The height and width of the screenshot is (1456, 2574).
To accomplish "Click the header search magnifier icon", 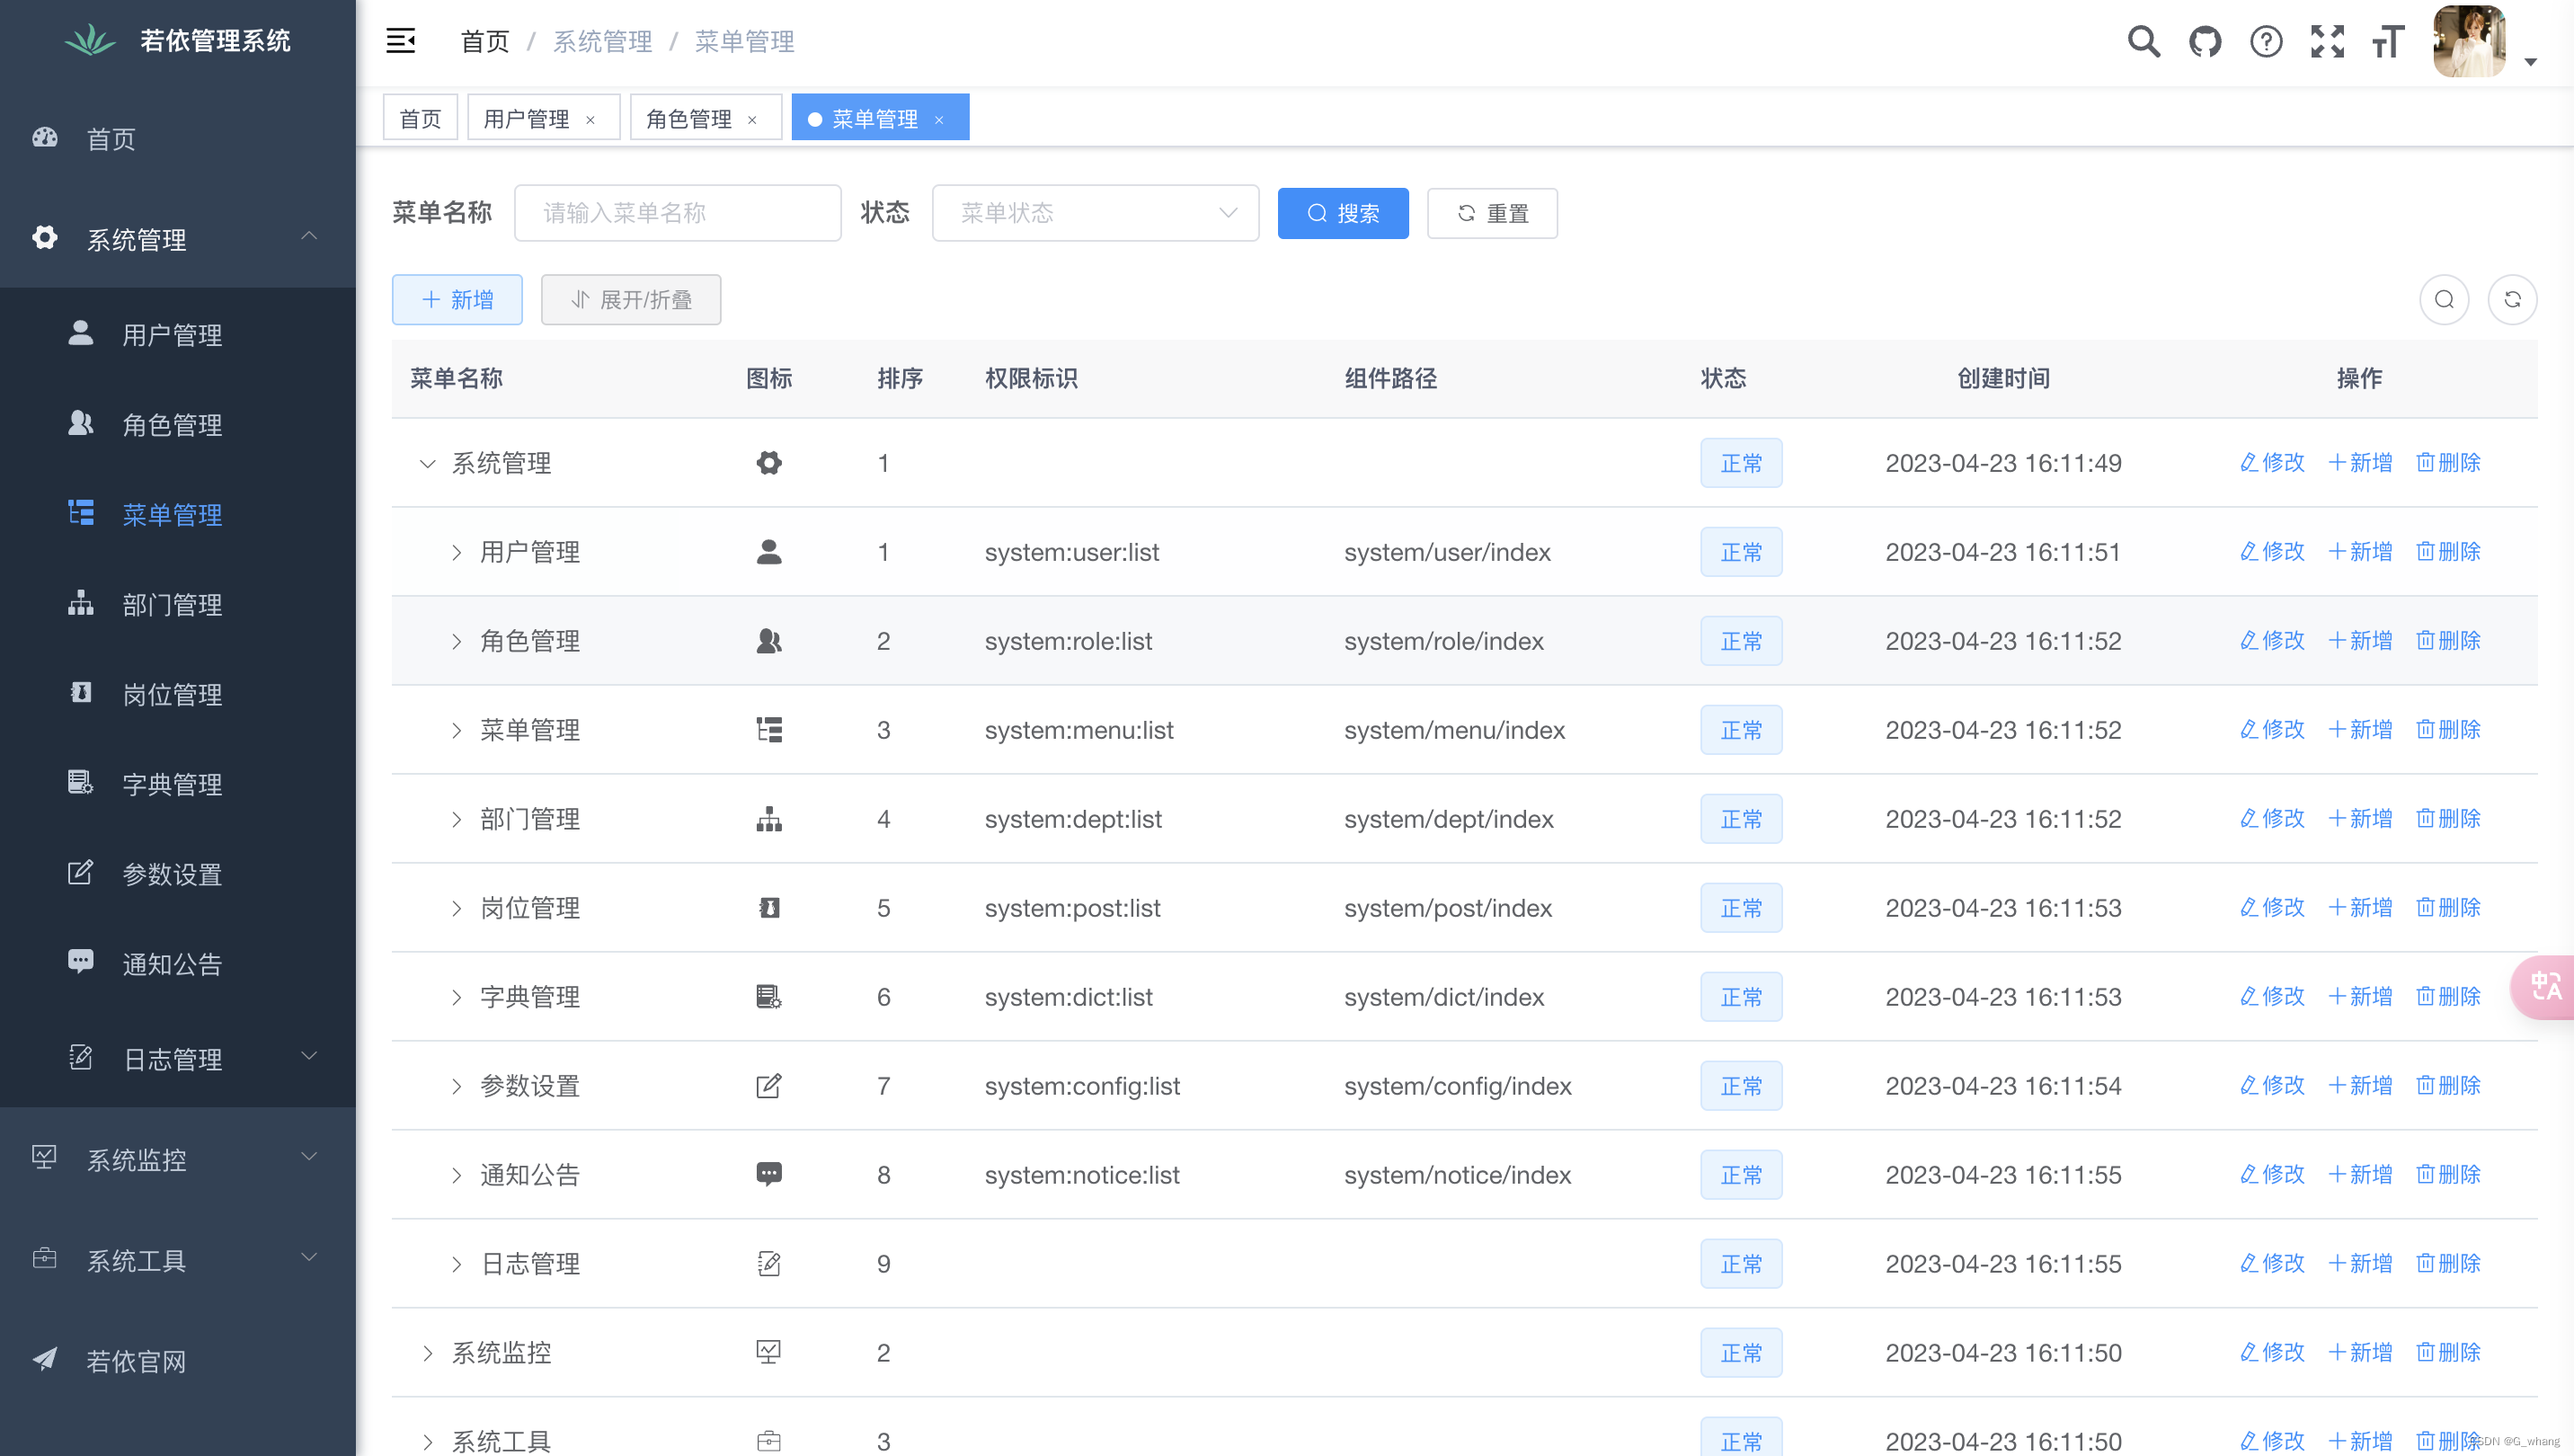I will 2143,42.
